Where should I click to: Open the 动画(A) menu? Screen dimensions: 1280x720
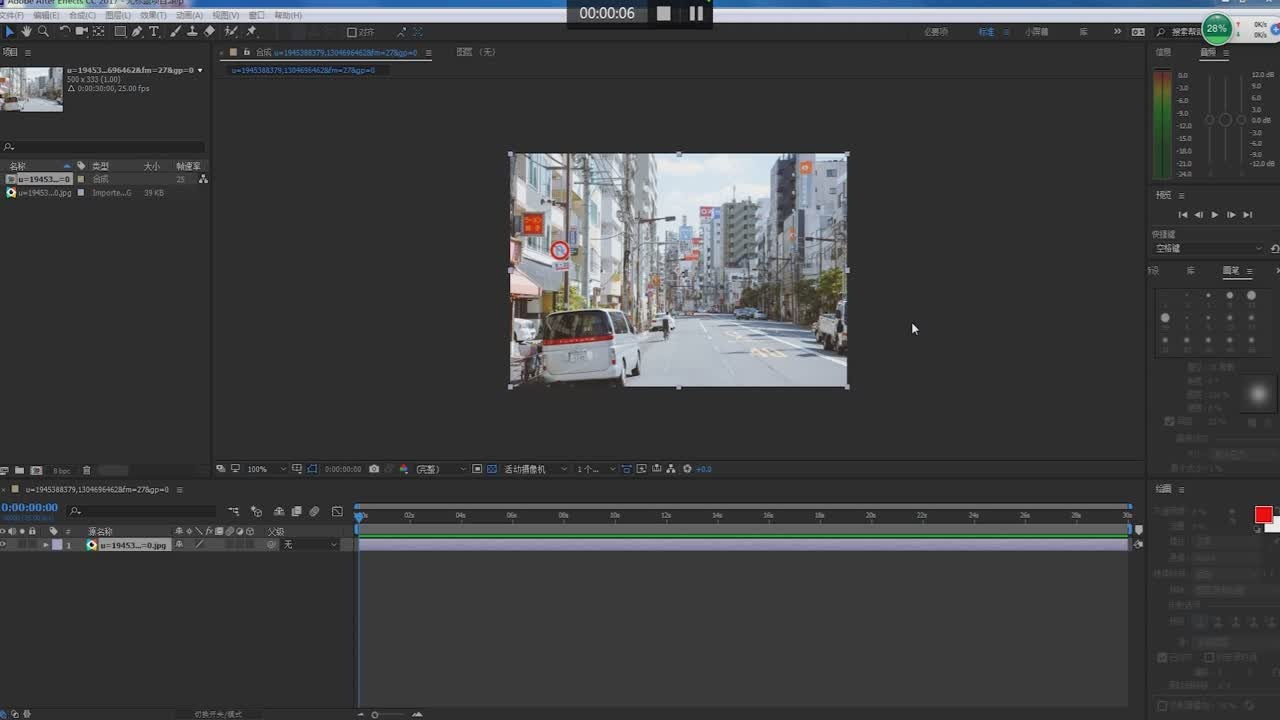(189, 16)
